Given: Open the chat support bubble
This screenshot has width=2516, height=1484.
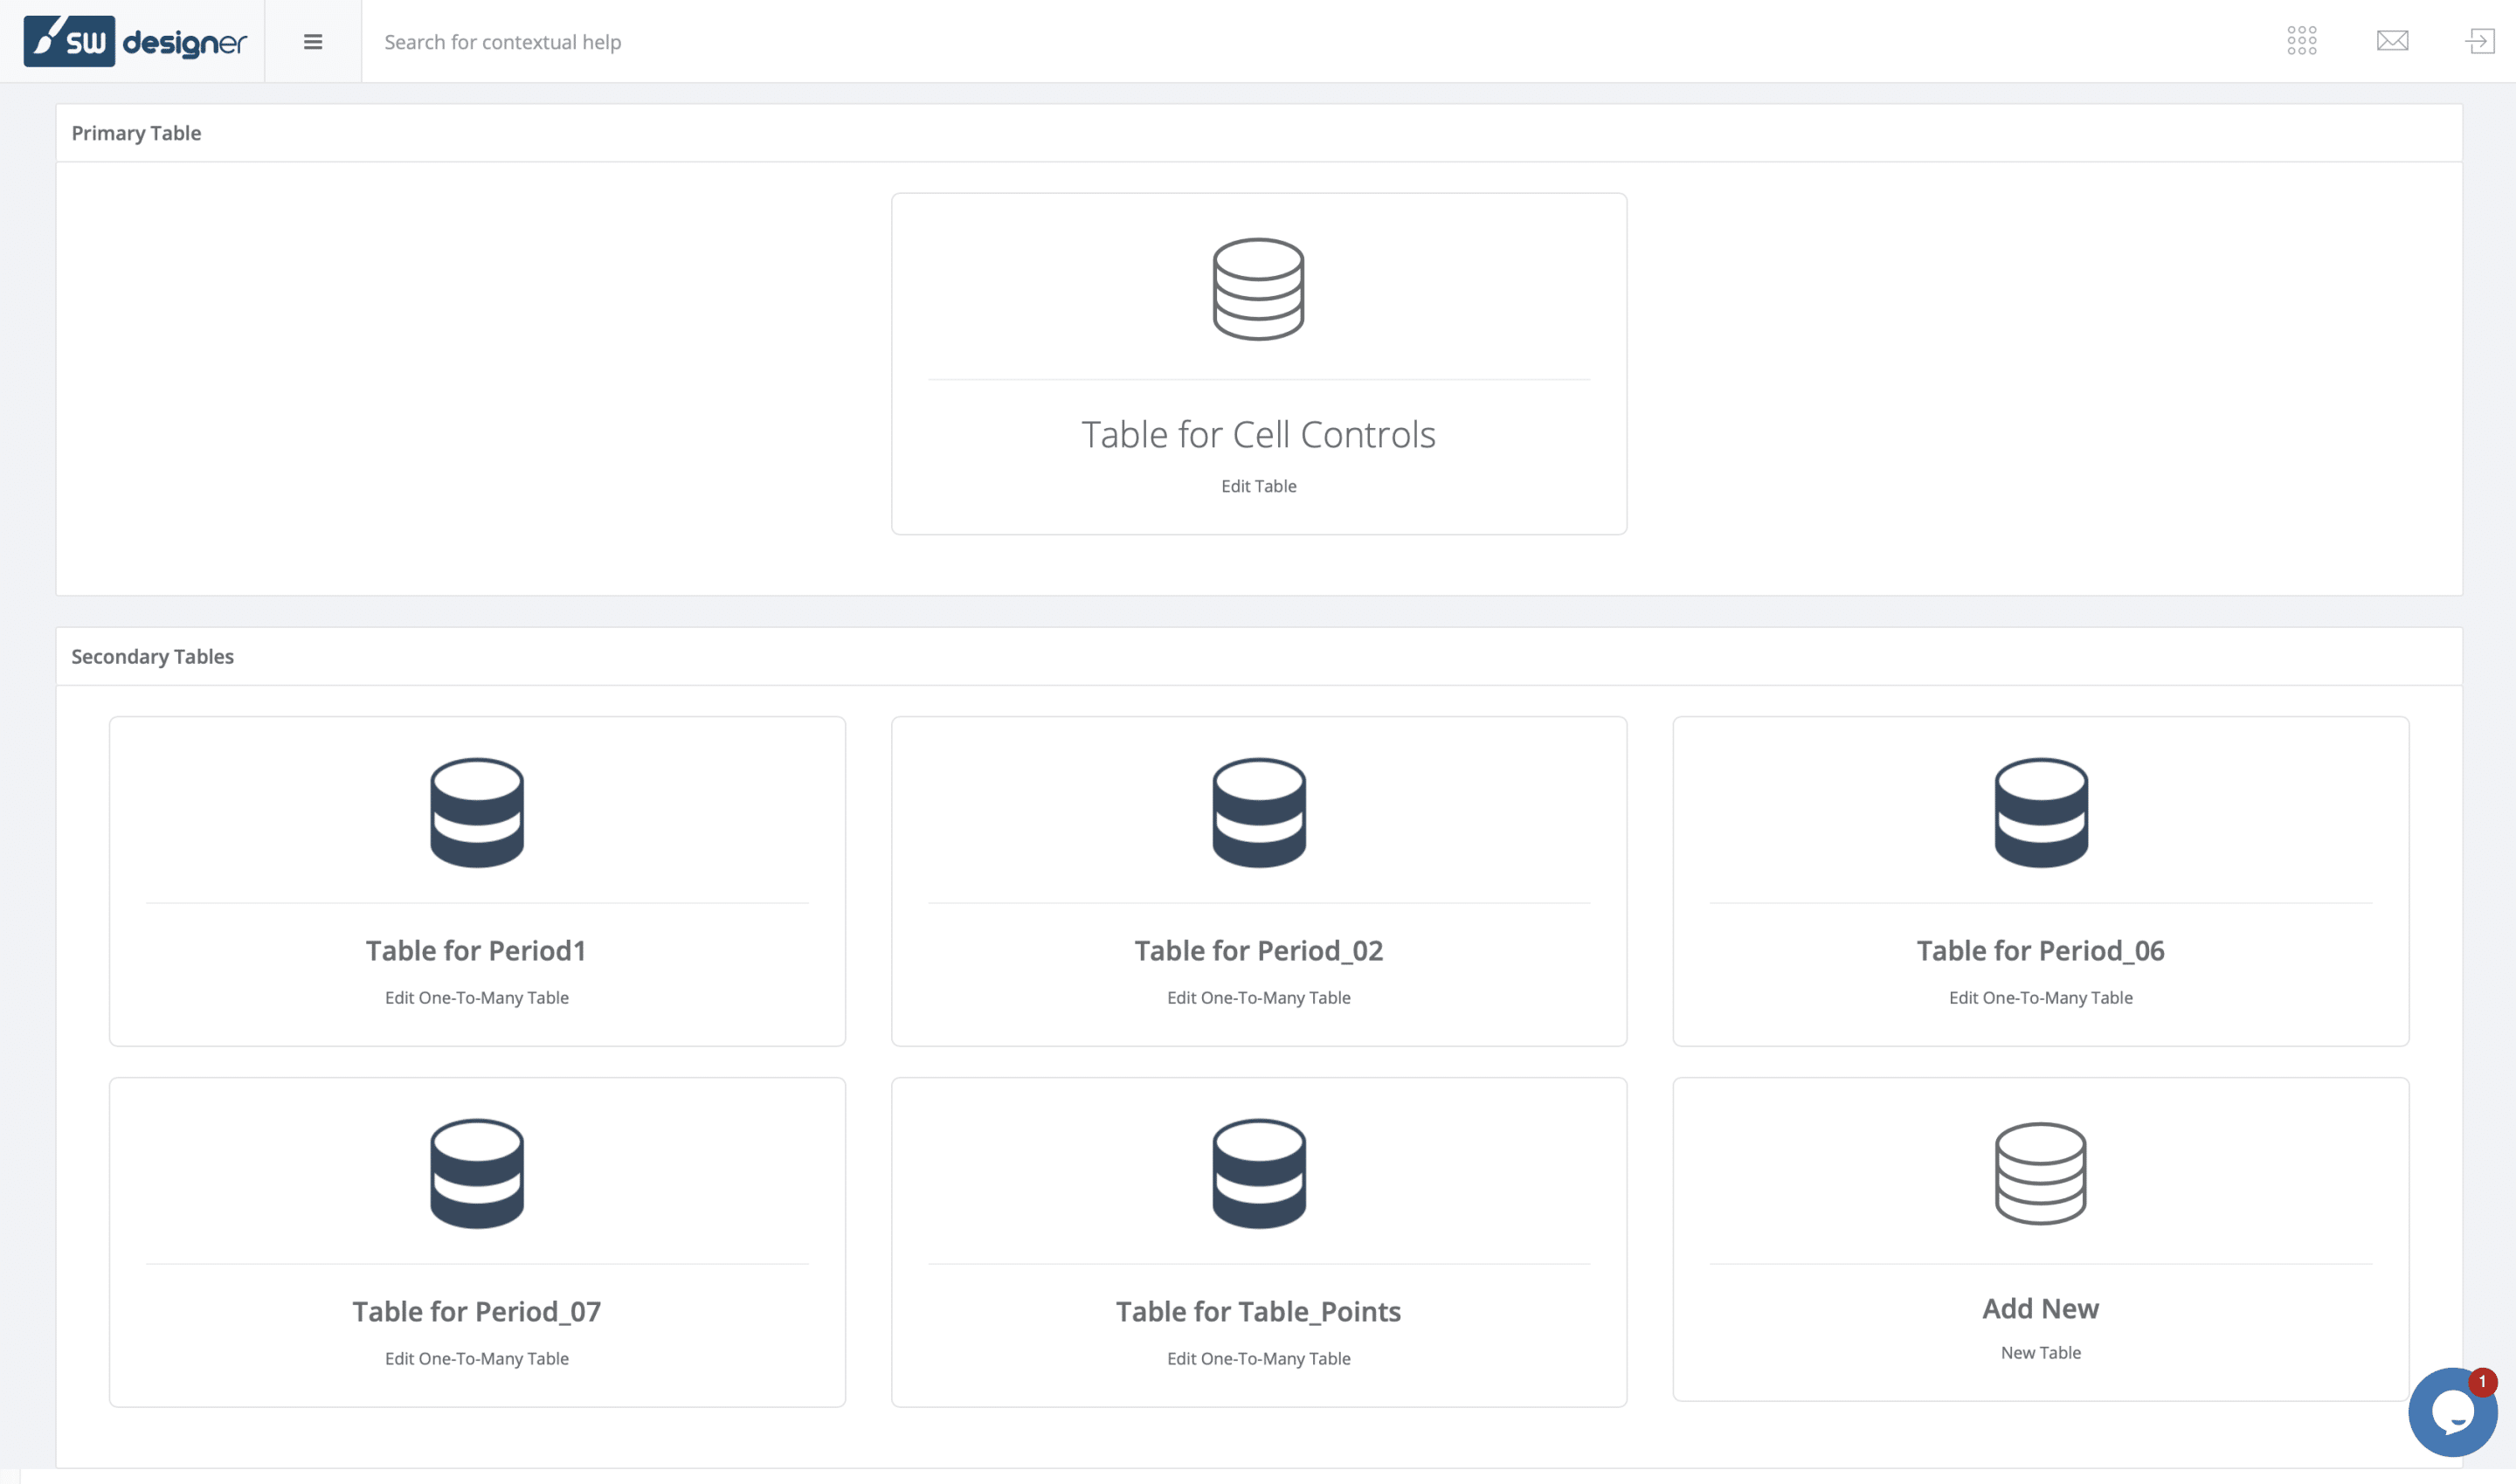Looking at the screenshot, I should pos(2452,1411).
